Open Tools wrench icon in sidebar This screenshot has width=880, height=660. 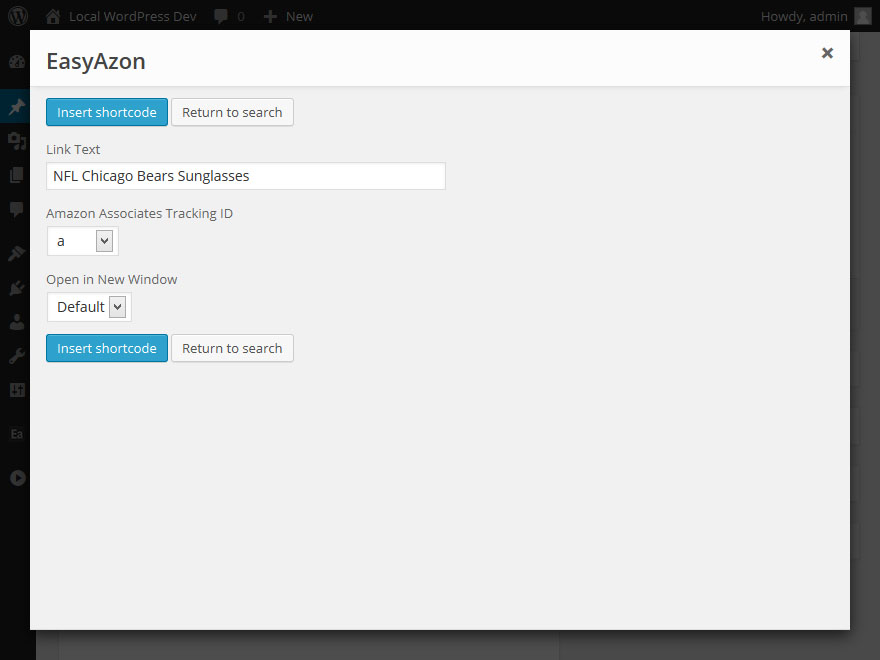point(17,356)
